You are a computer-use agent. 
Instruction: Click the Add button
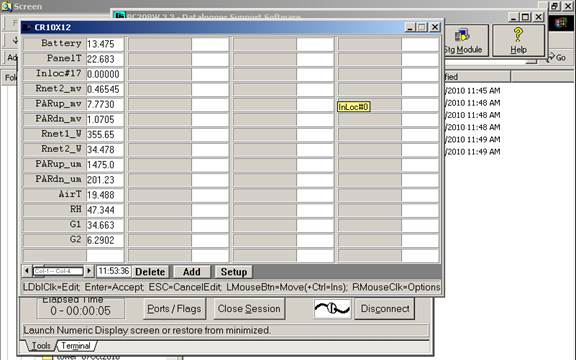(192, 272)
